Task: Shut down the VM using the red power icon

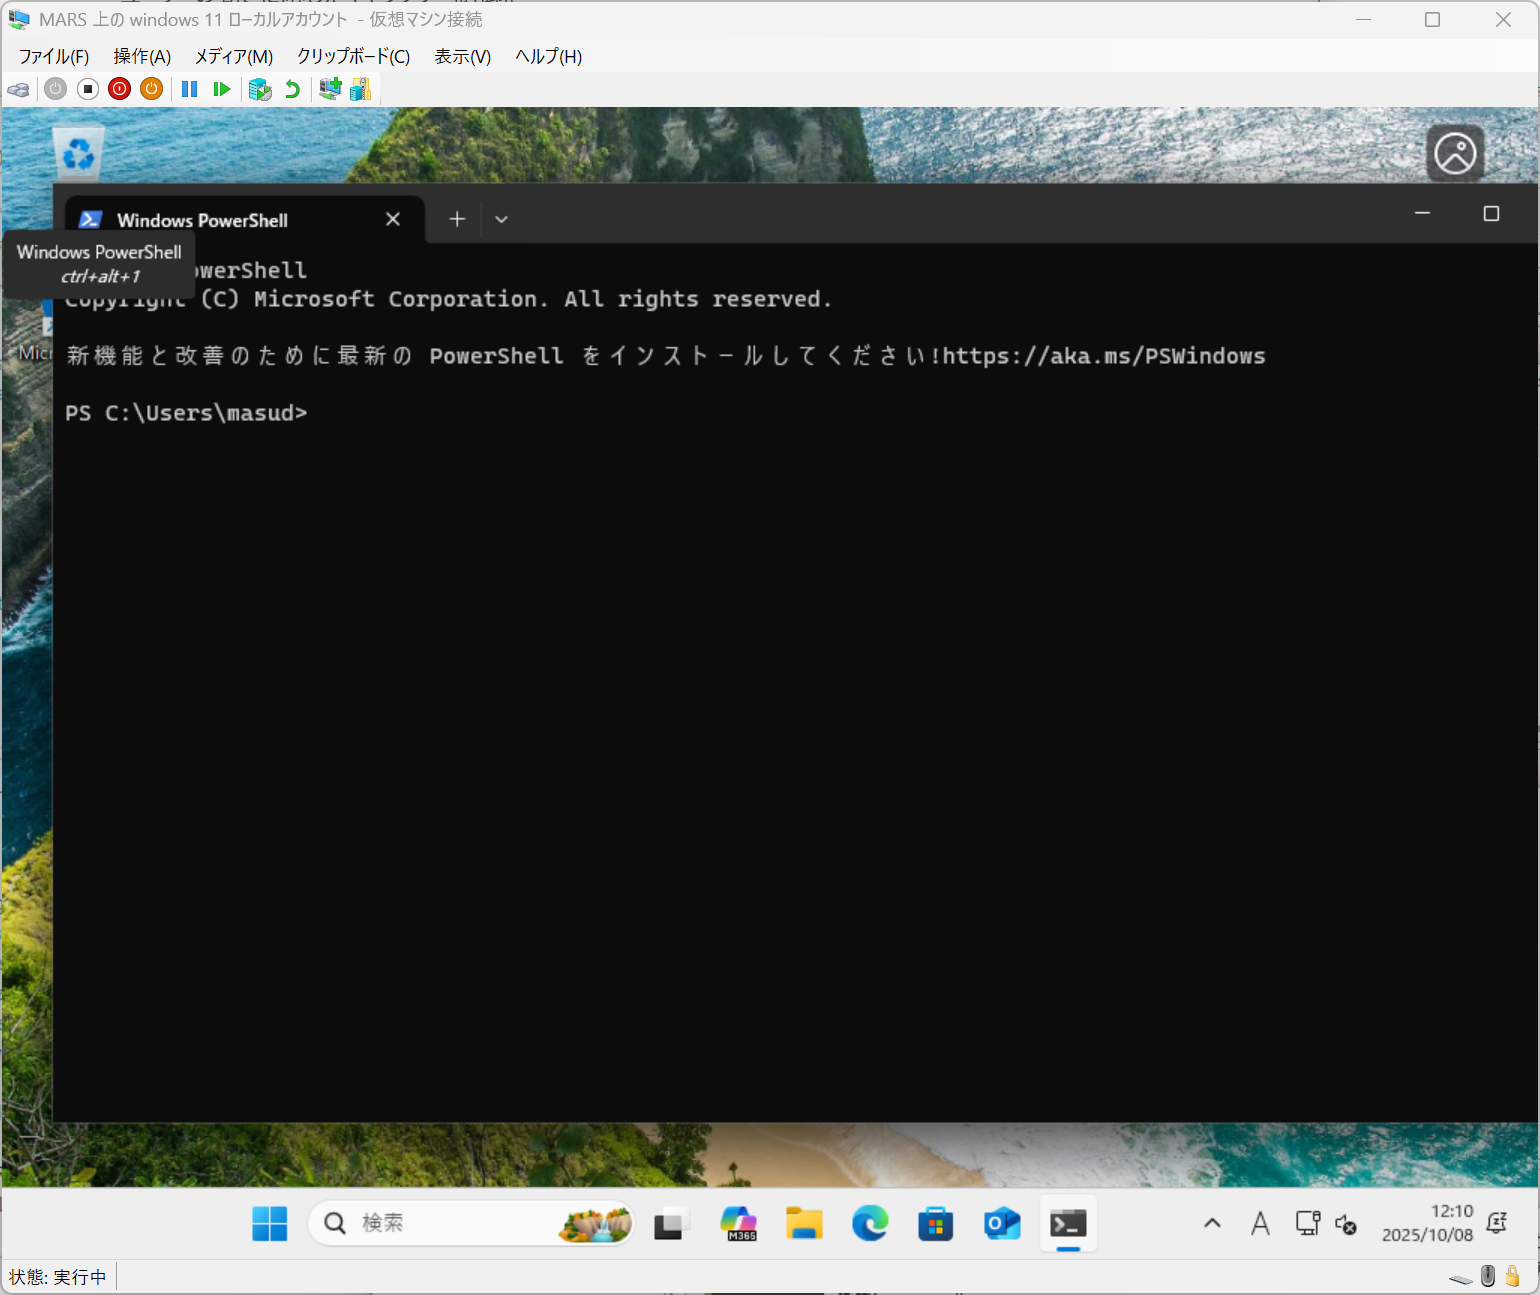Action: tap(120, 89)
